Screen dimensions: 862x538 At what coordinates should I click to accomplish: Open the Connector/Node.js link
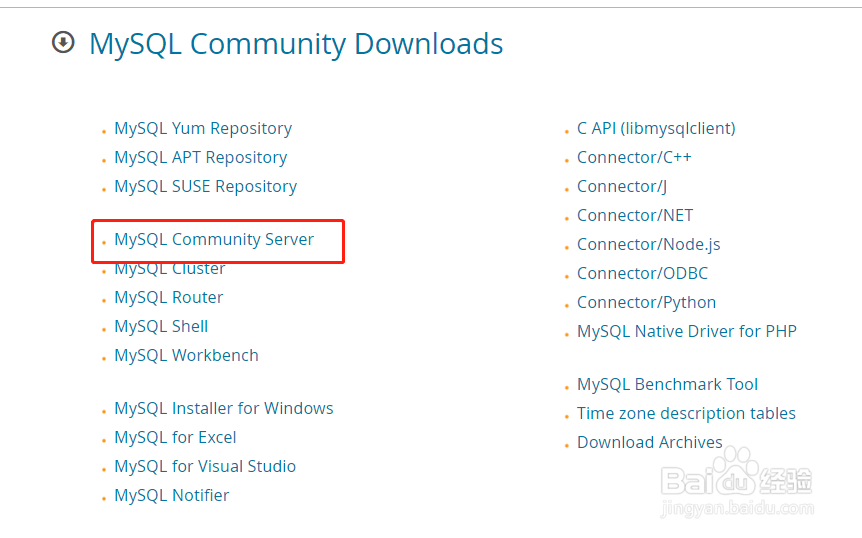coord(649,245)
